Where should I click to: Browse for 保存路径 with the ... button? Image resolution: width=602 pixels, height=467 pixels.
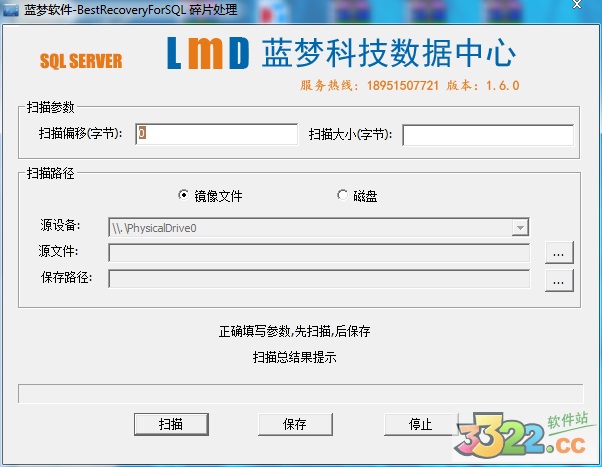[x=559, y=280]
